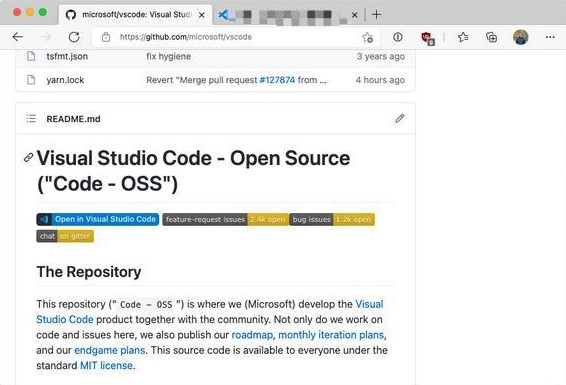Click the heading anchor link icon

(29, 158)
